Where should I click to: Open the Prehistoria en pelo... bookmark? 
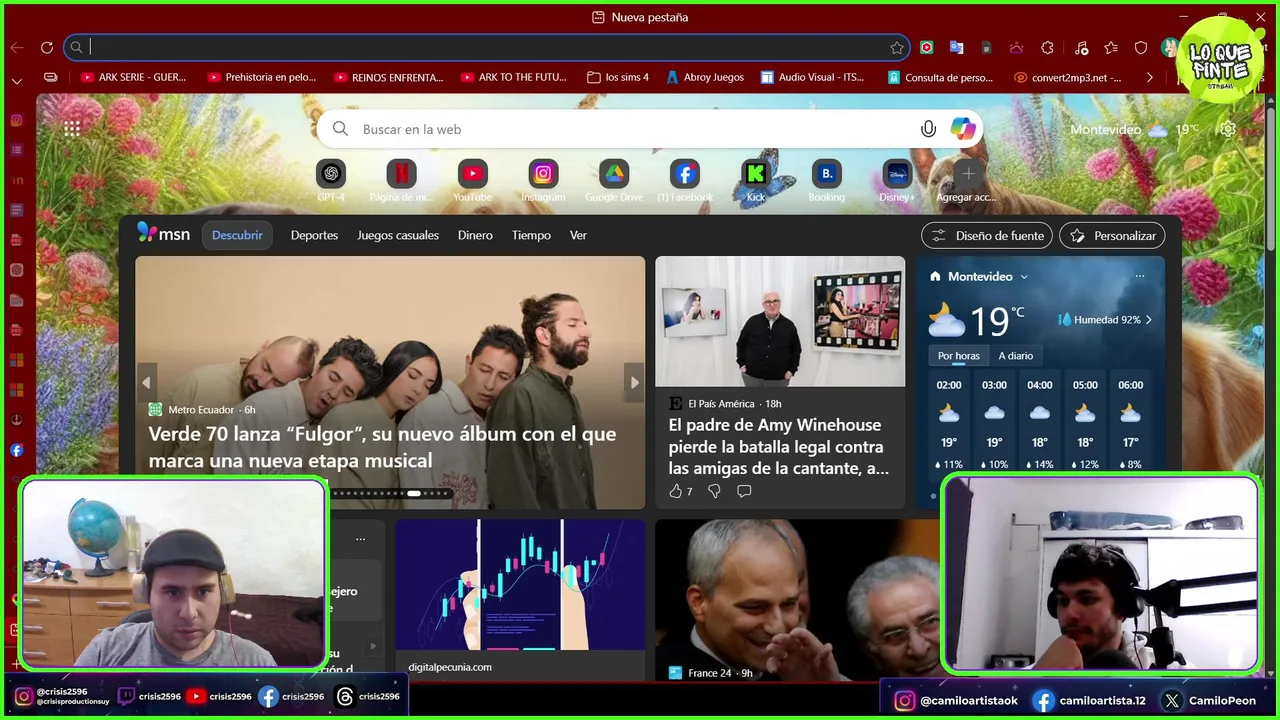pyautogui.click(x=261, y=77)
